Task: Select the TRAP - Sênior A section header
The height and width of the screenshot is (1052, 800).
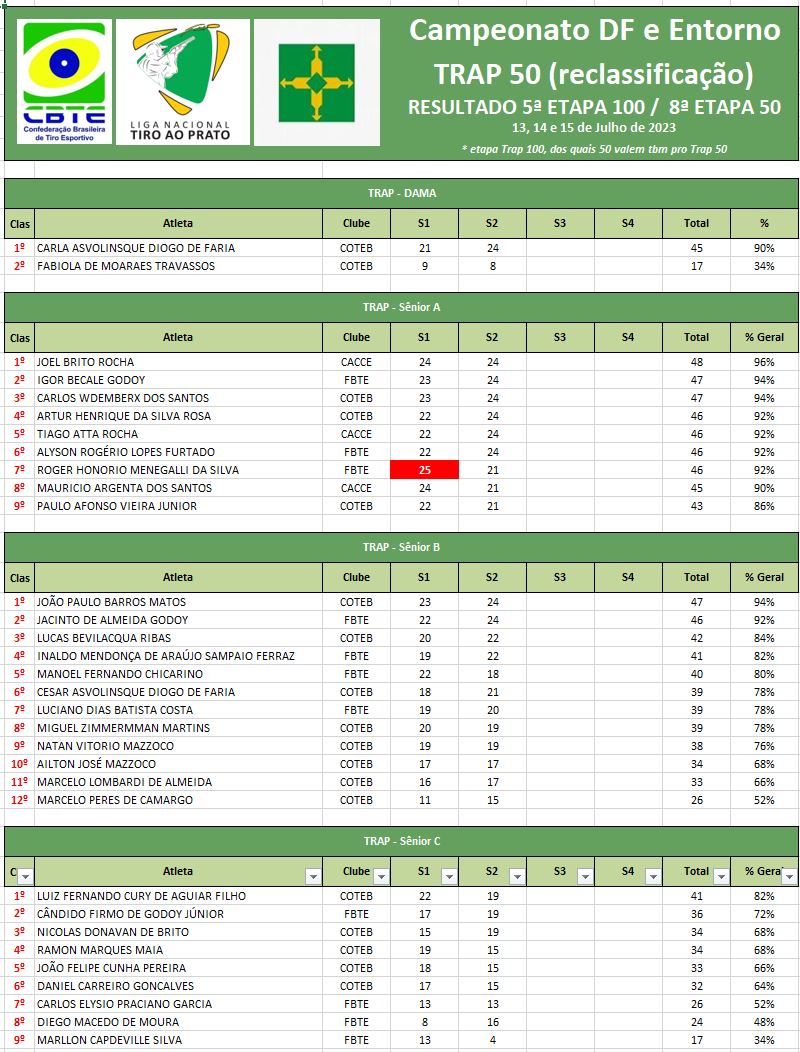Action: tap(401, 307)
